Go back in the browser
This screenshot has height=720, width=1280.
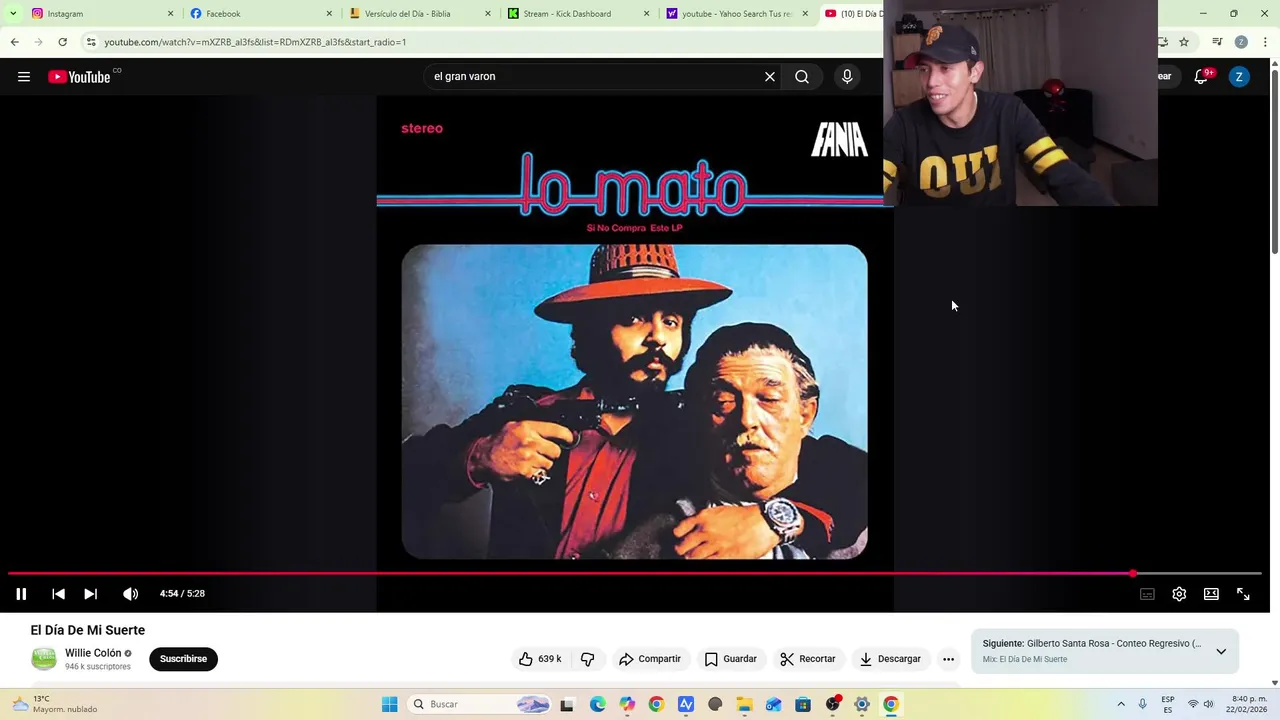14,42
